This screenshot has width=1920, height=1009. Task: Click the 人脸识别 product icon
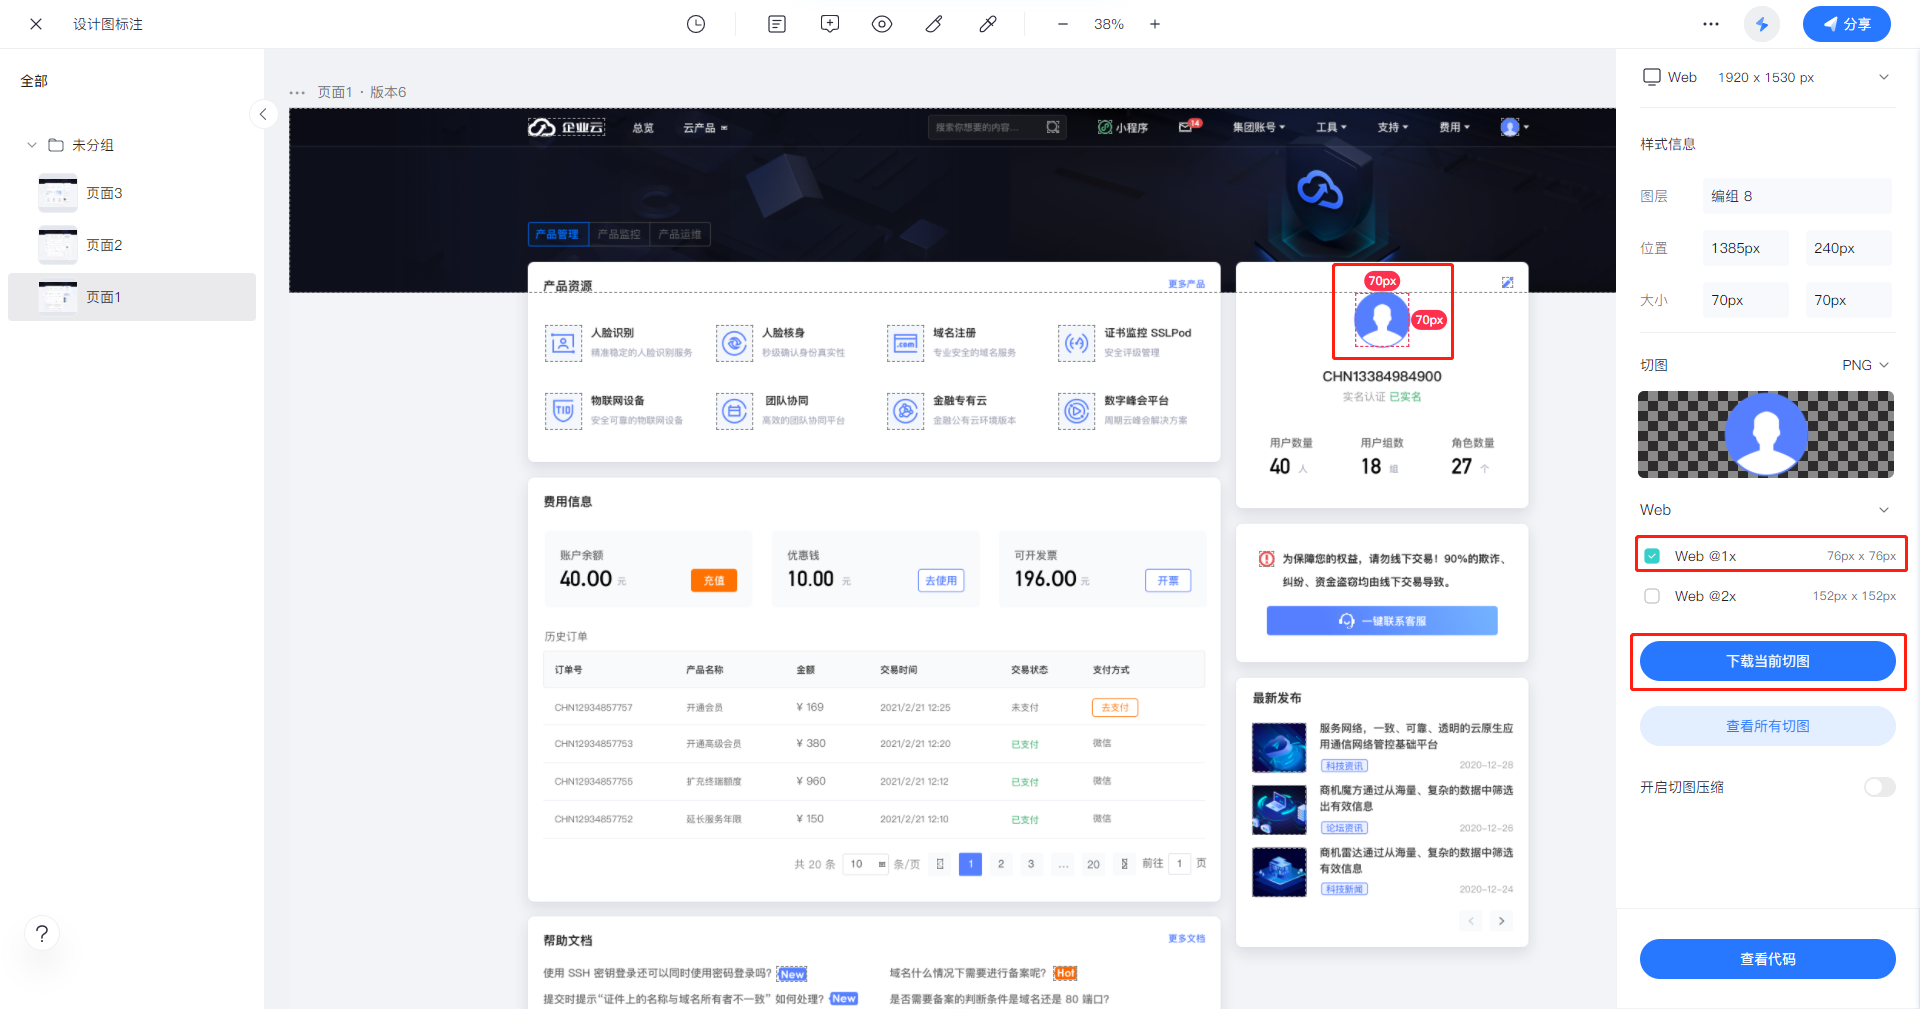click(563, 343)
